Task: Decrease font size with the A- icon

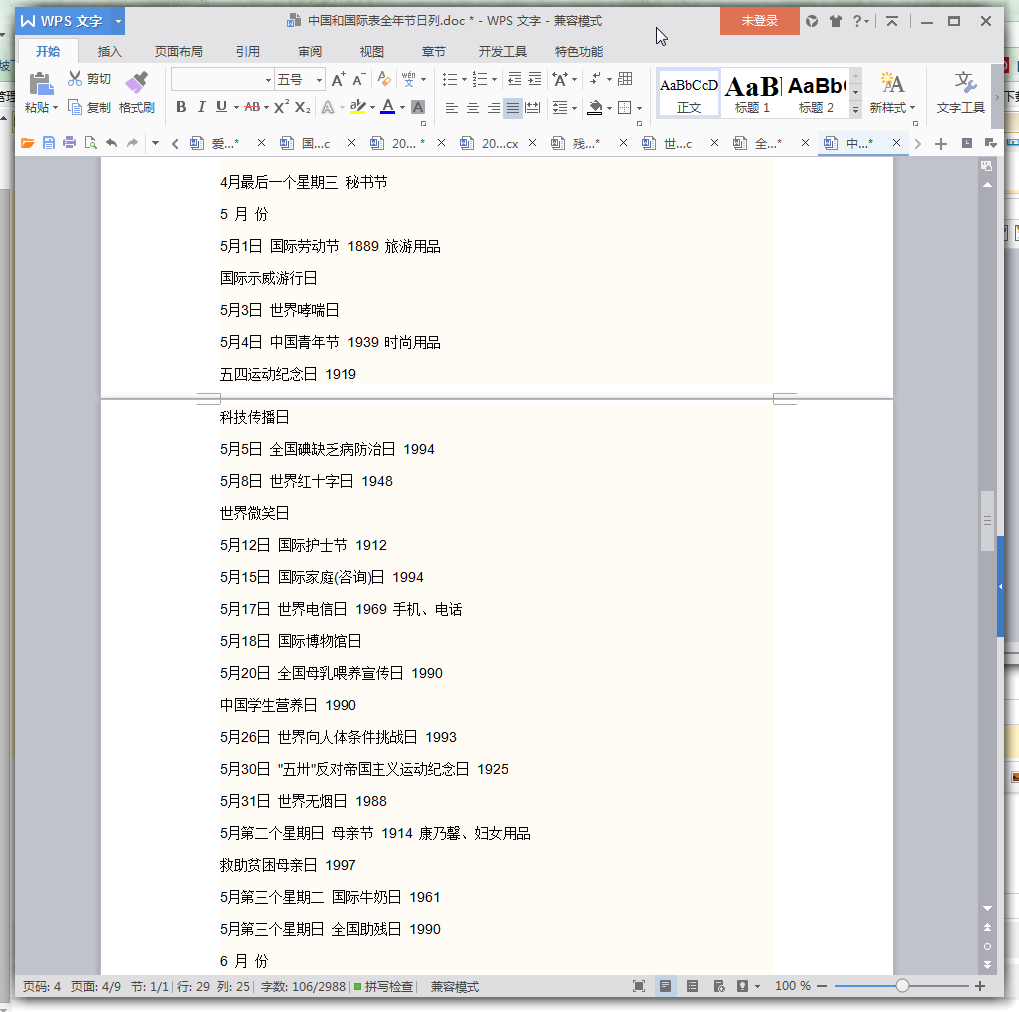Action: pyautogui.click(x=359, y=79)
